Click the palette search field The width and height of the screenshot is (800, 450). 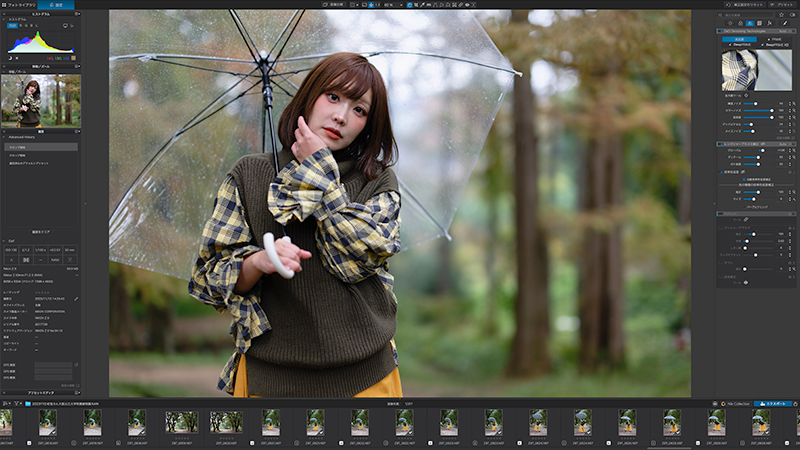tap(745, 15)
